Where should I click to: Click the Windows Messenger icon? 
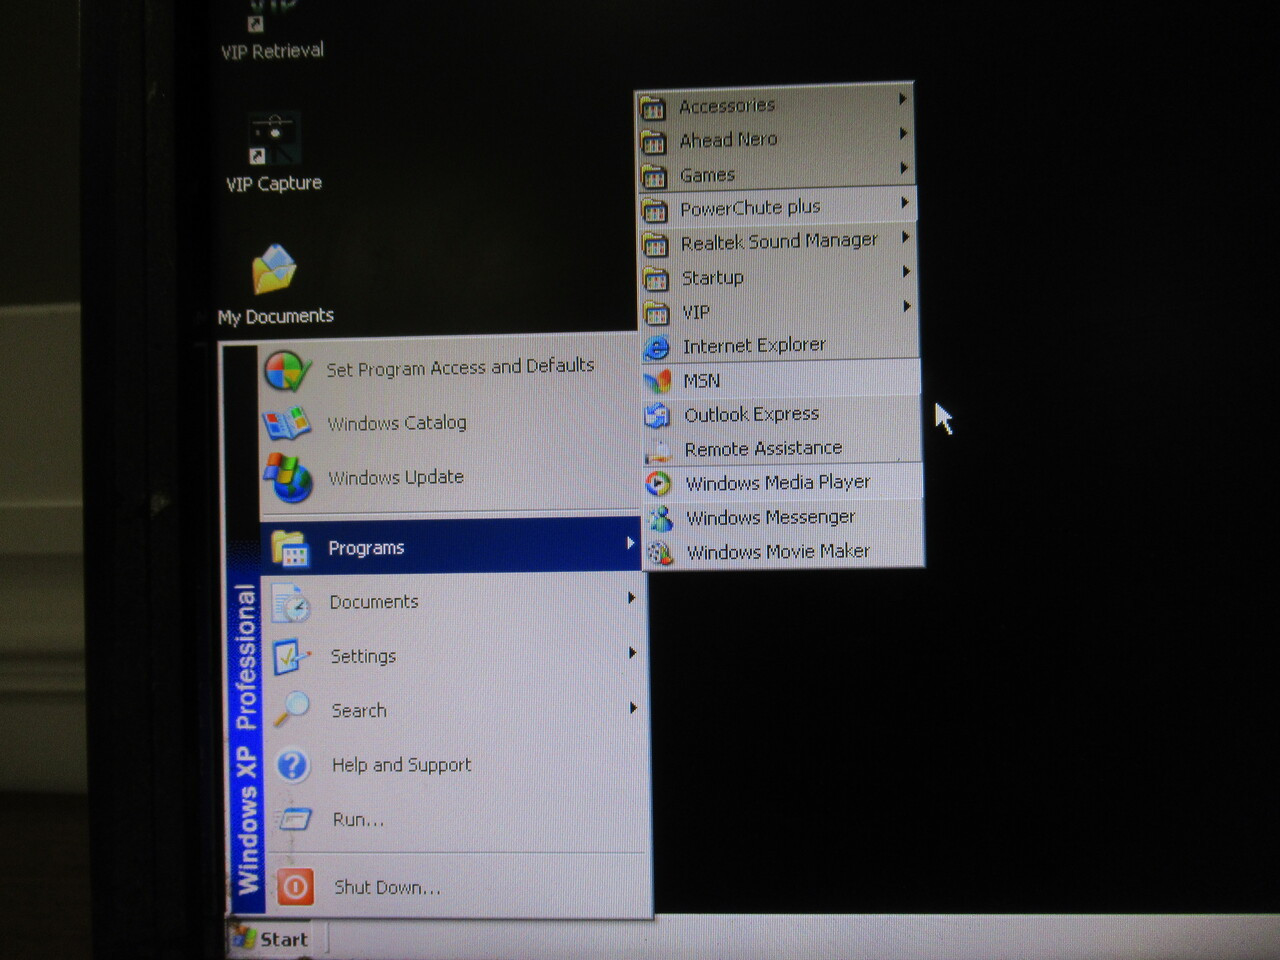(659, 518)
